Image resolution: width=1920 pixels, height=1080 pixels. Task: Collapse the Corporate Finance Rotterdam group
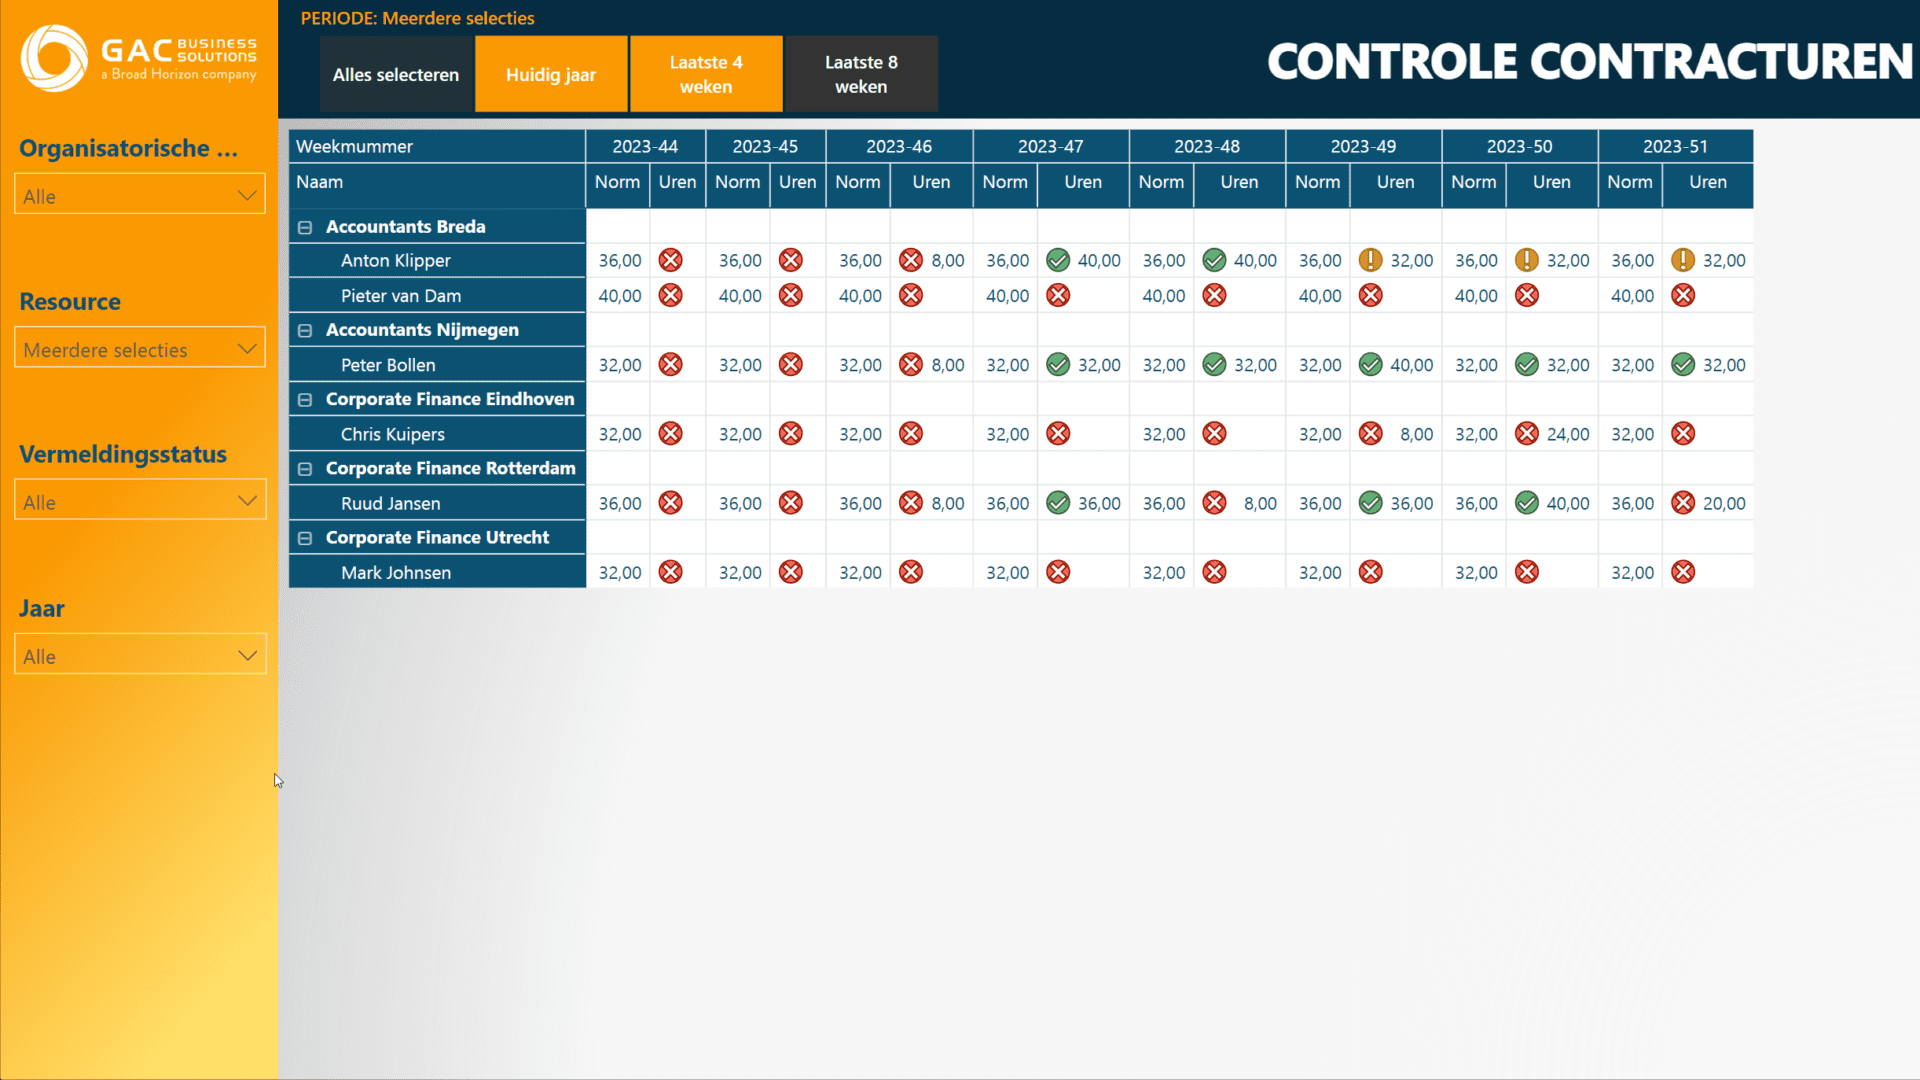point(305,469)
